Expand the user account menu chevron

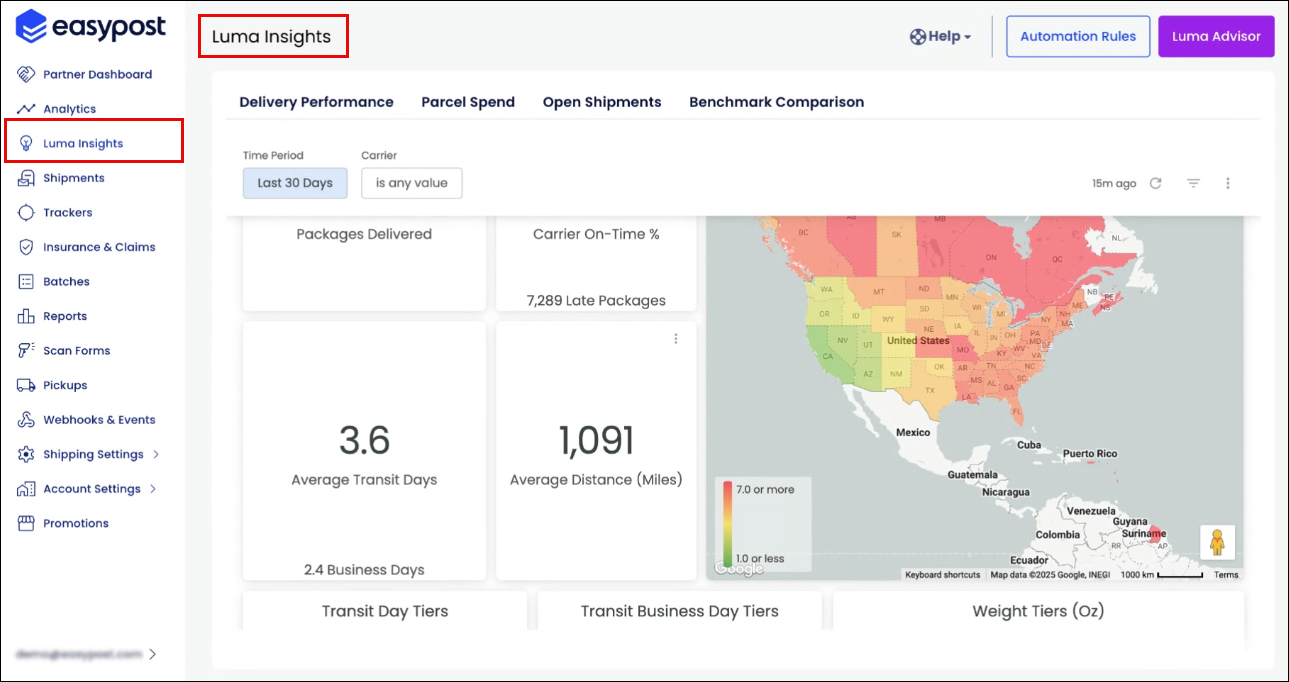coord(153,654)
